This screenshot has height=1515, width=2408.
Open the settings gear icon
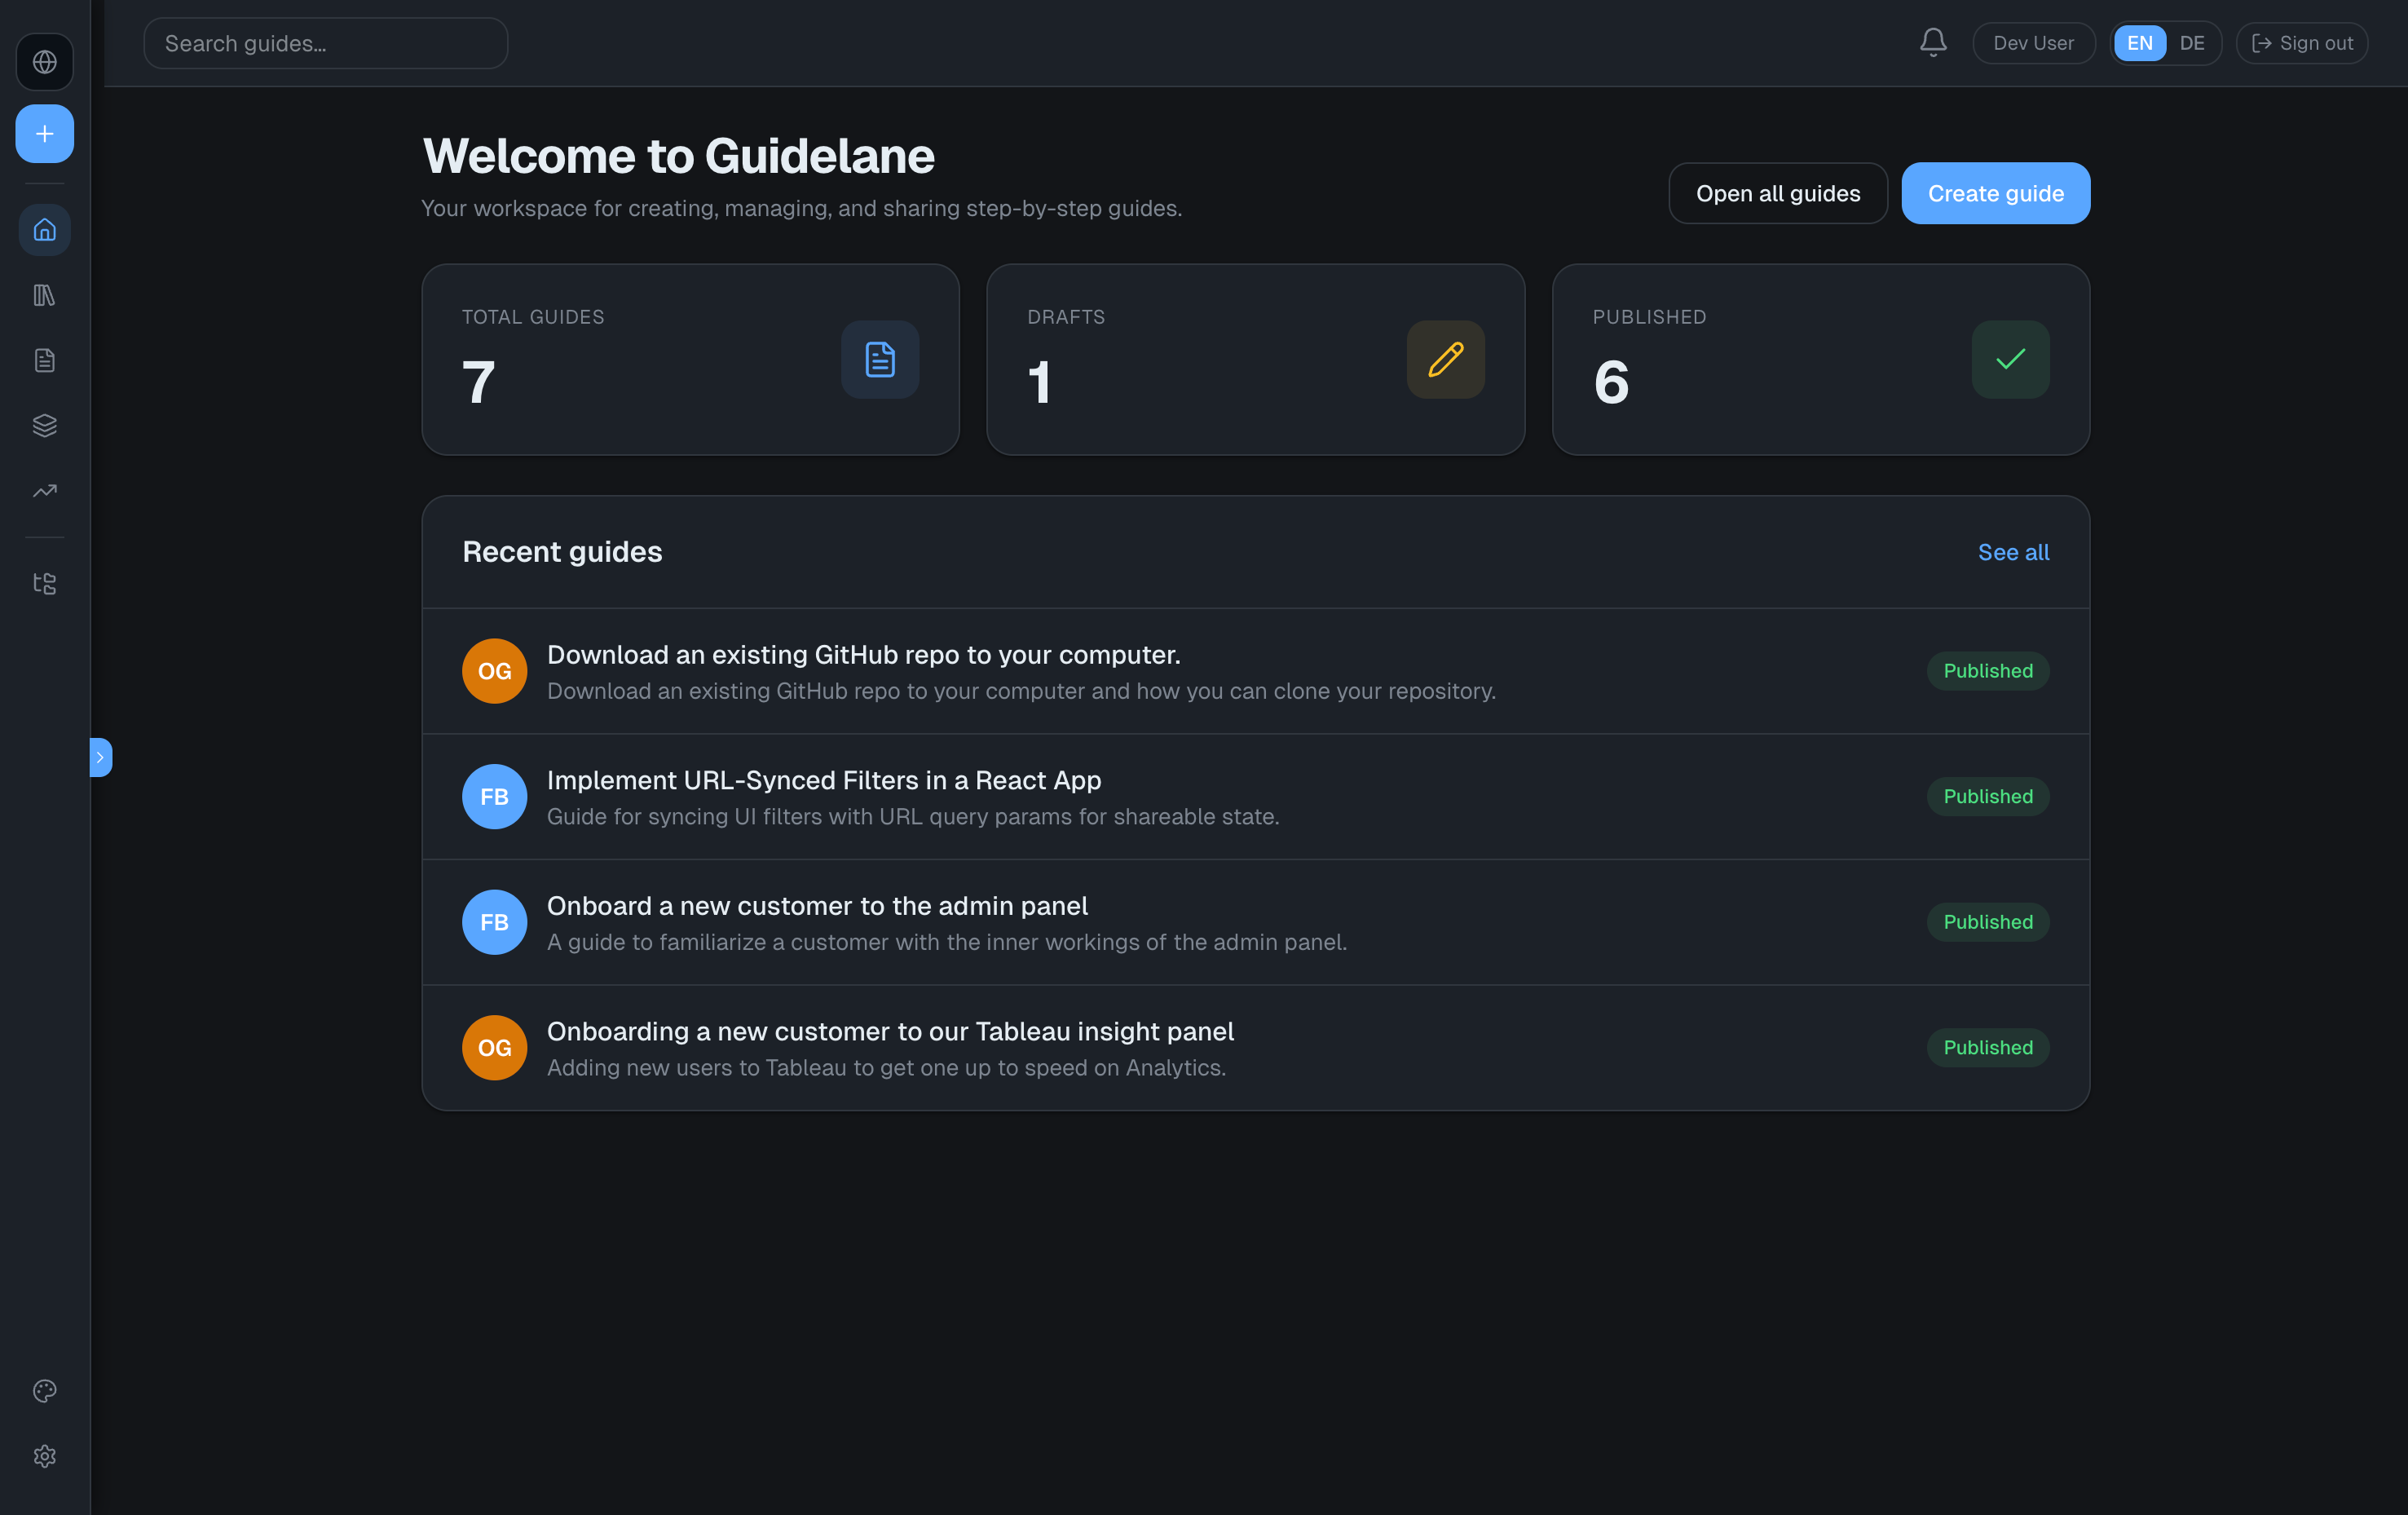coord(44,1456)
